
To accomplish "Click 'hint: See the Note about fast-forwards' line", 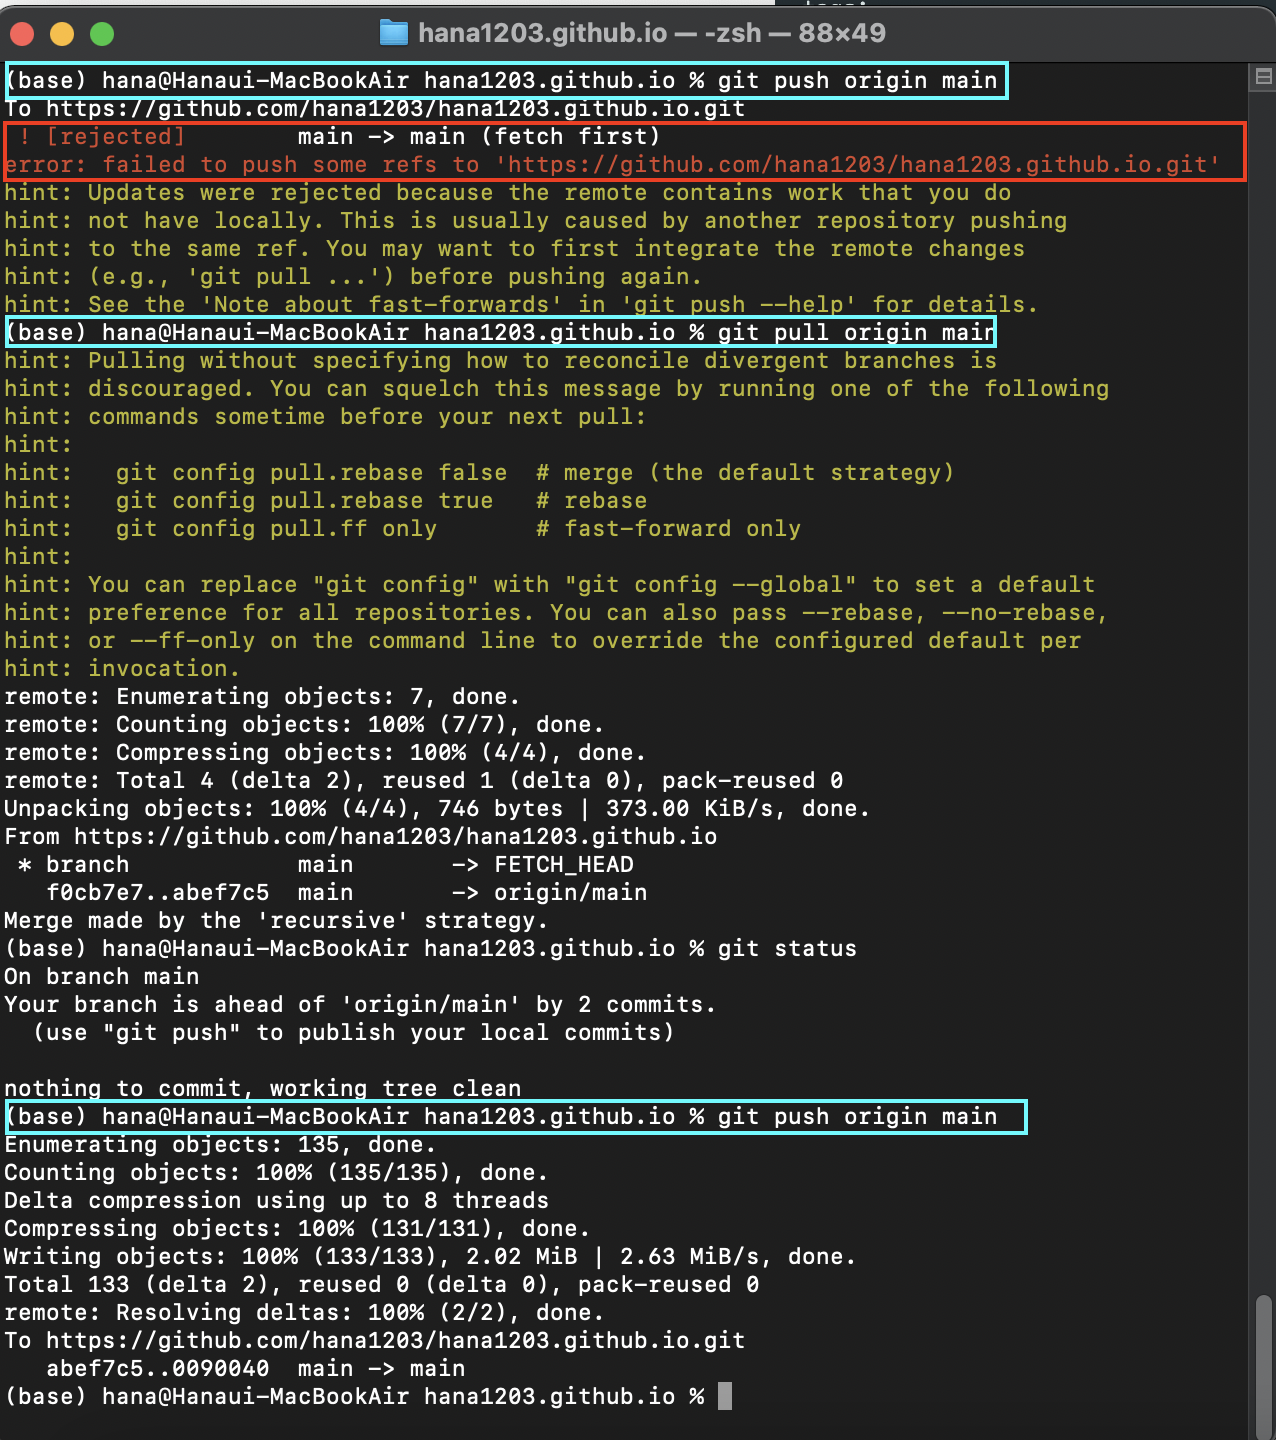I will coord(521,304).
